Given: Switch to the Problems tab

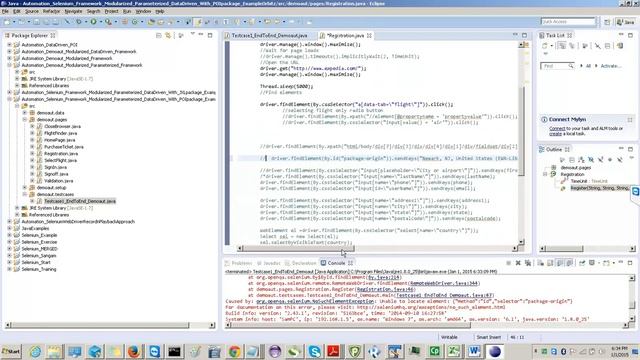Looking at the screenshot, I should 238,263.
